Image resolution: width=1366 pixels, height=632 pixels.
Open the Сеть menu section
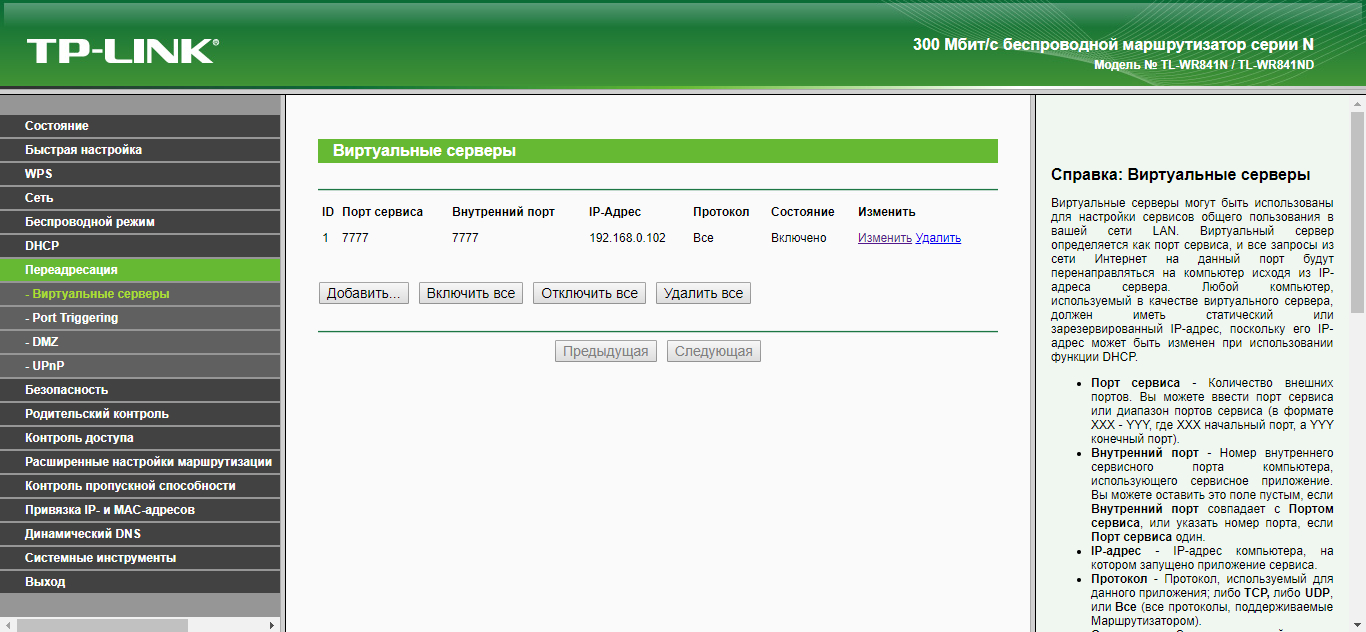[x=140, y=198]
